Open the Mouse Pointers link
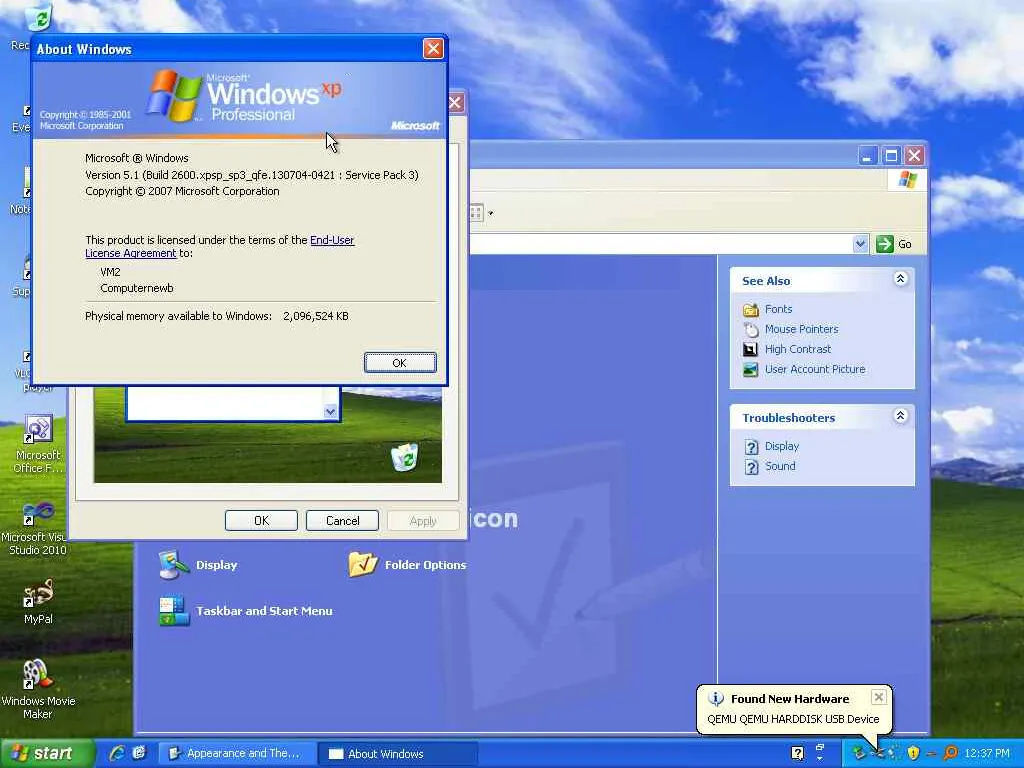Viewport: 1024px width, 768px height. 801,329
